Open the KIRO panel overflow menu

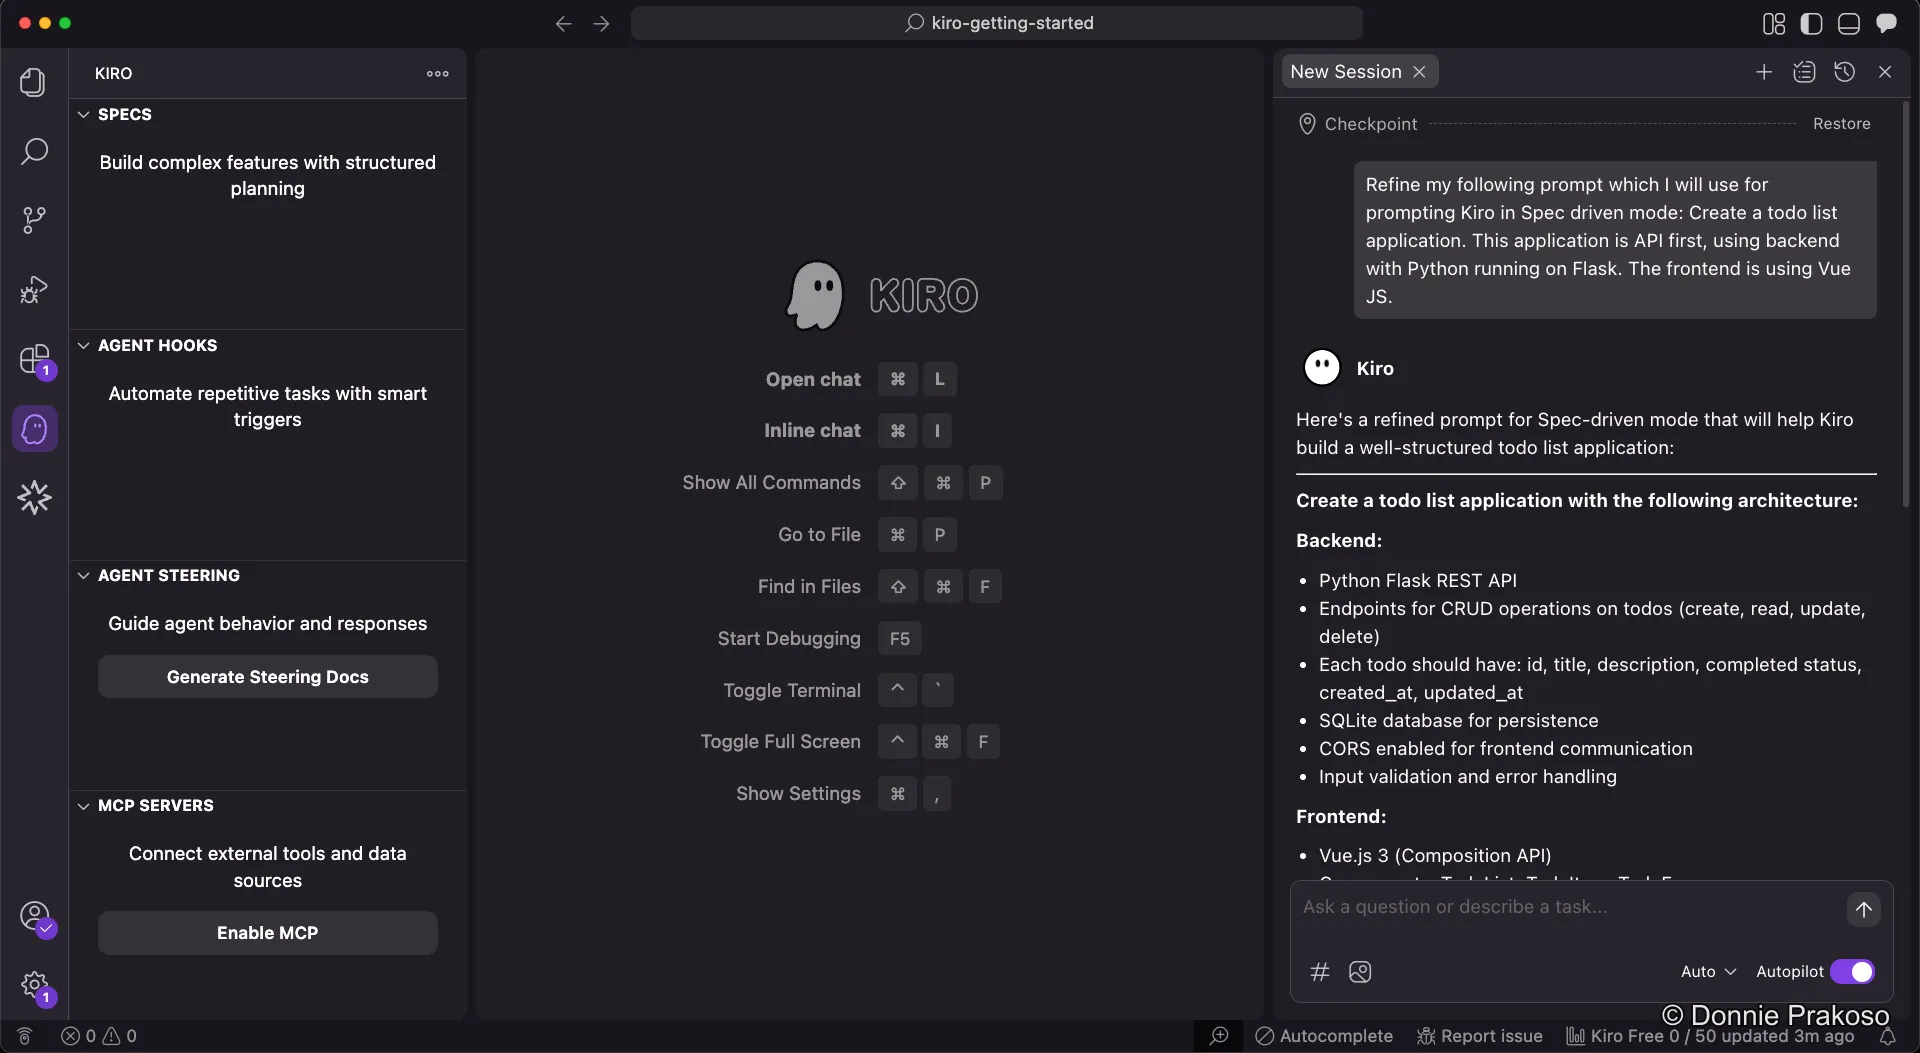(x=437, y=73)
